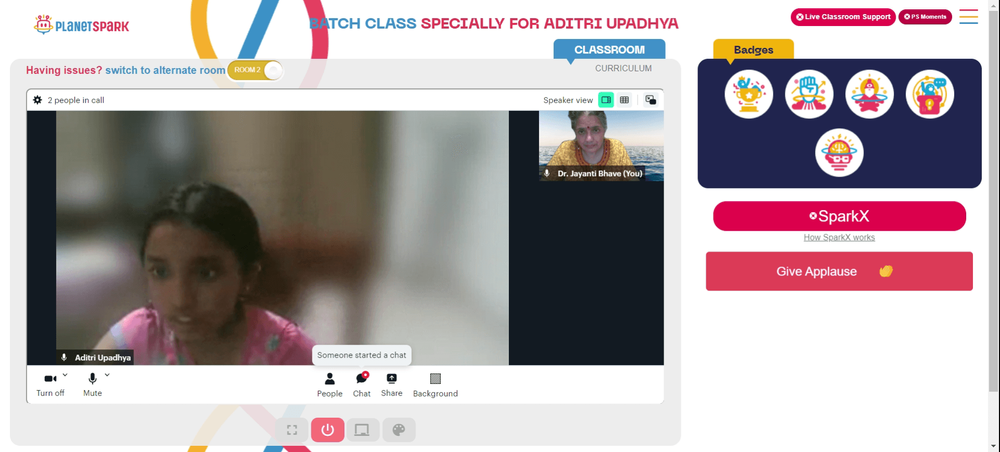Image resolution: width=1000 pixels, height=452 pixels.
Task: Open the Badges tab
Action: tap(753, 49)
